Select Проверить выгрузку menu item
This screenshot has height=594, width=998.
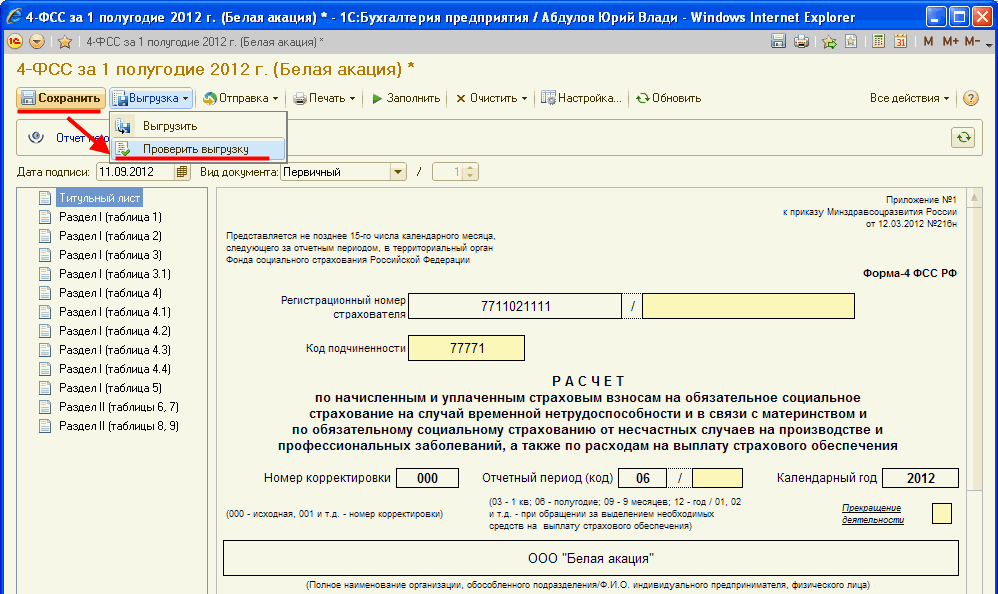click(x=198, y=149)
